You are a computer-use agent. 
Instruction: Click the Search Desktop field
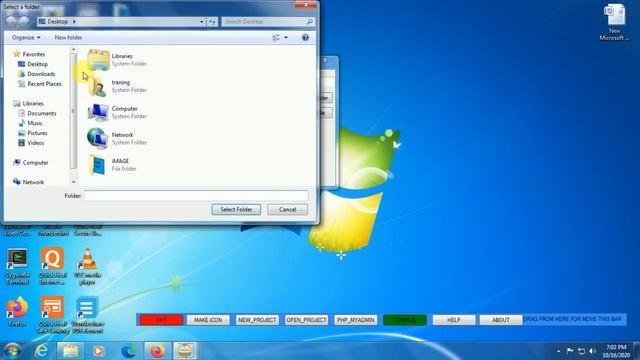click(x=264, y=21)
